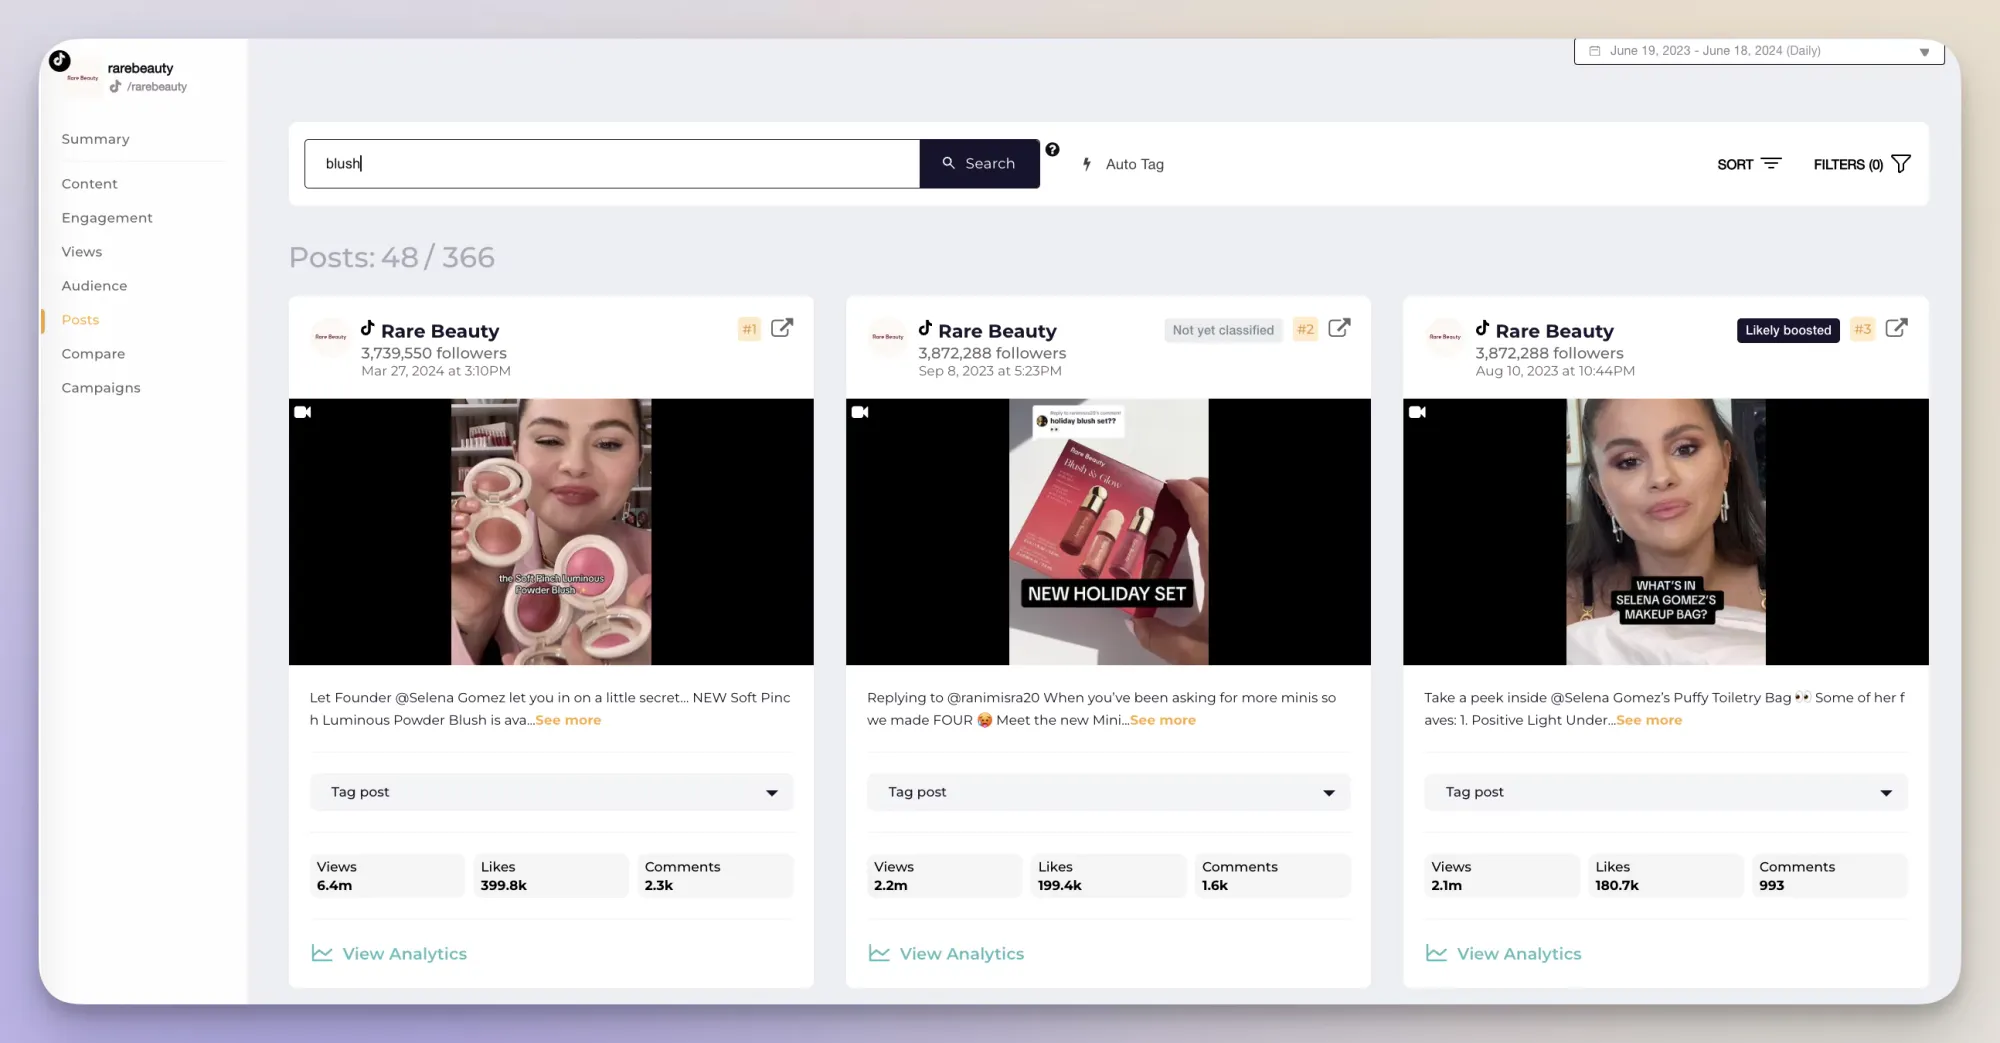Click See more on Puffy Toiletry Bag post
Screen dimensions: 2000x1043
pos(1649,720)
